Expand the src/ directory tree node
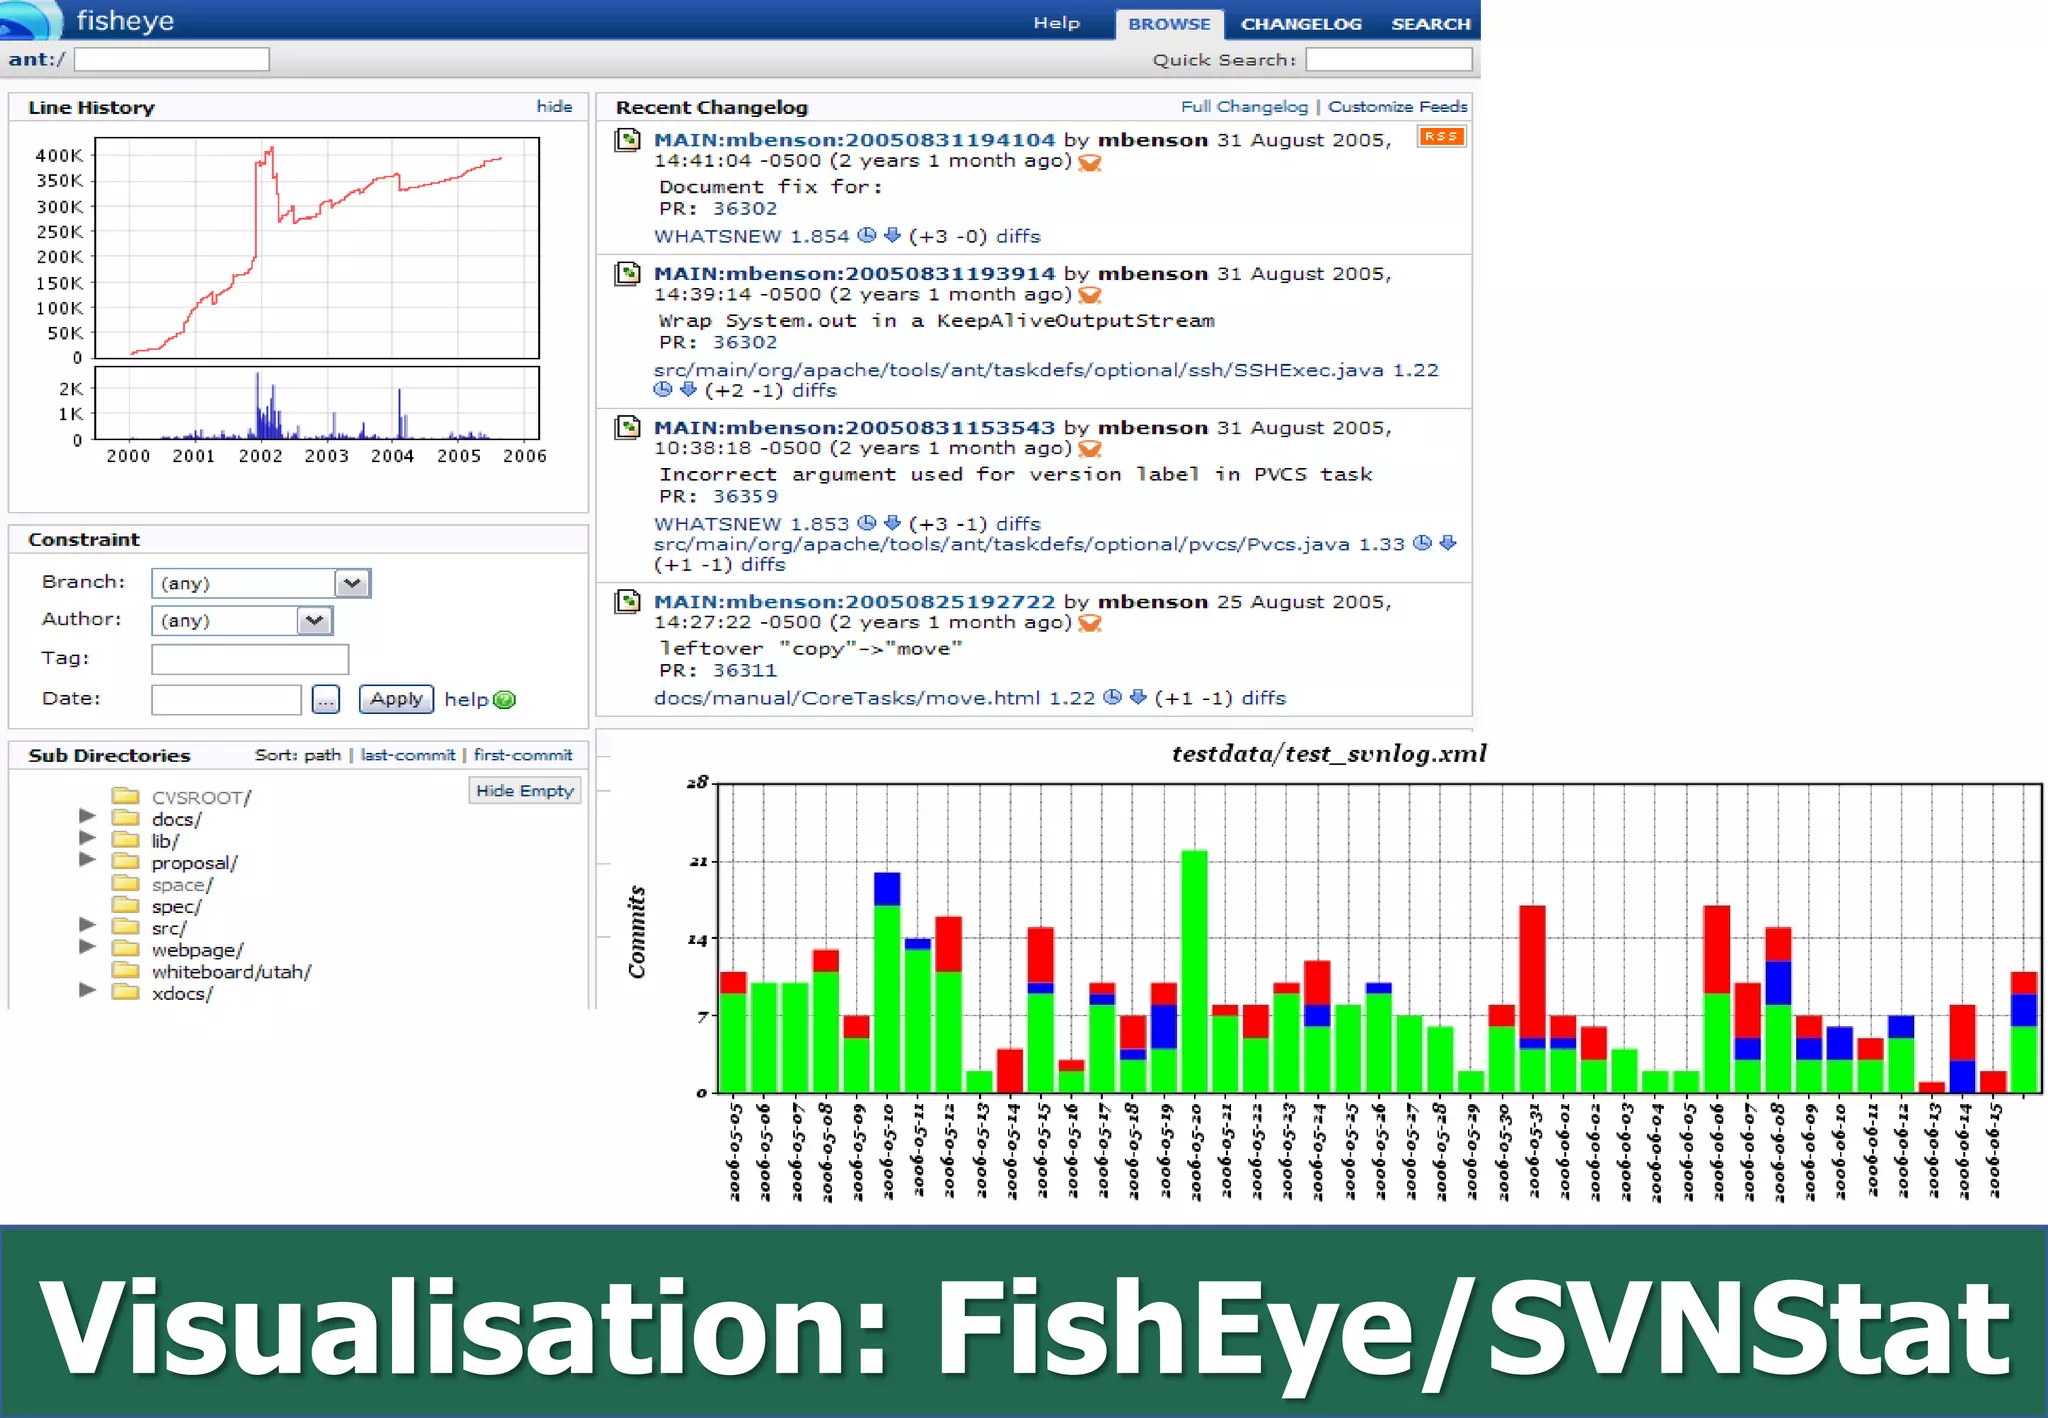2048x1418 pixels. [x=87, y=925]
